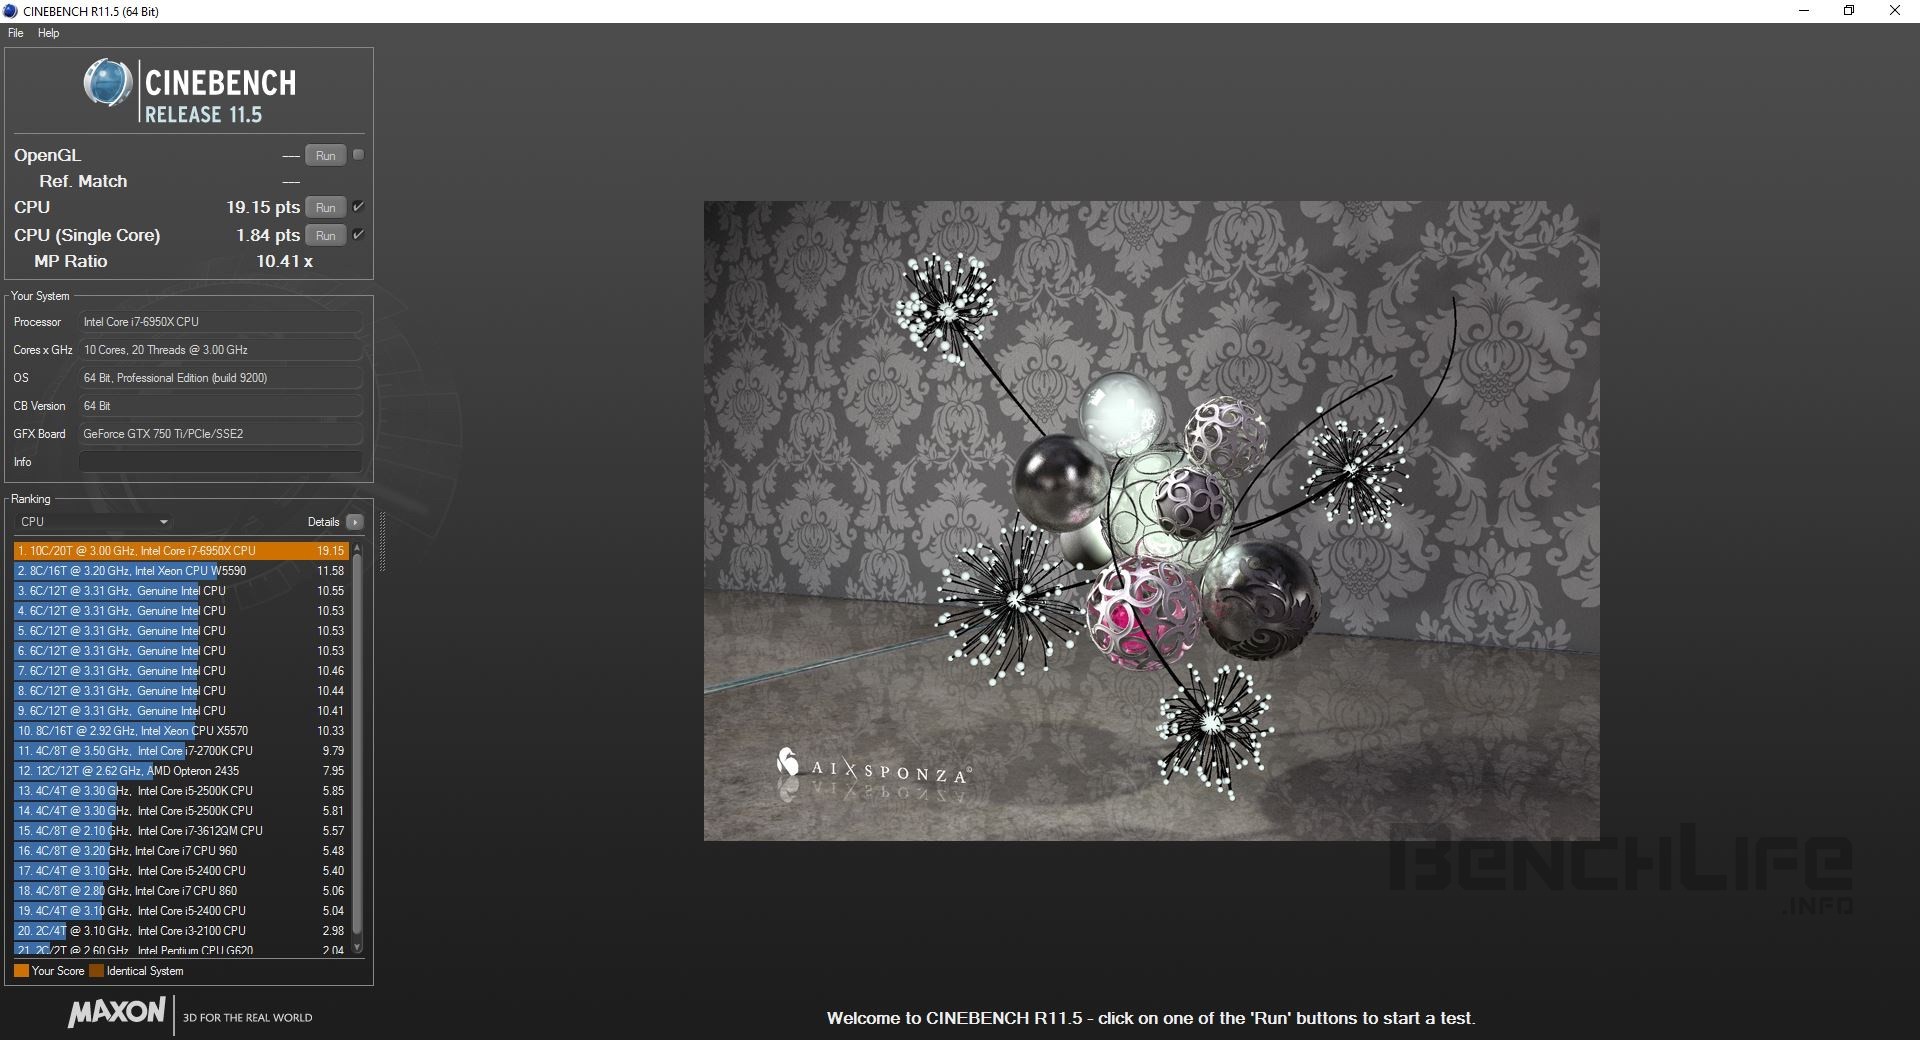This screenshot has width=1920, height=1040.
Task: Run the CPU benchmark
Action: [325, 207]
